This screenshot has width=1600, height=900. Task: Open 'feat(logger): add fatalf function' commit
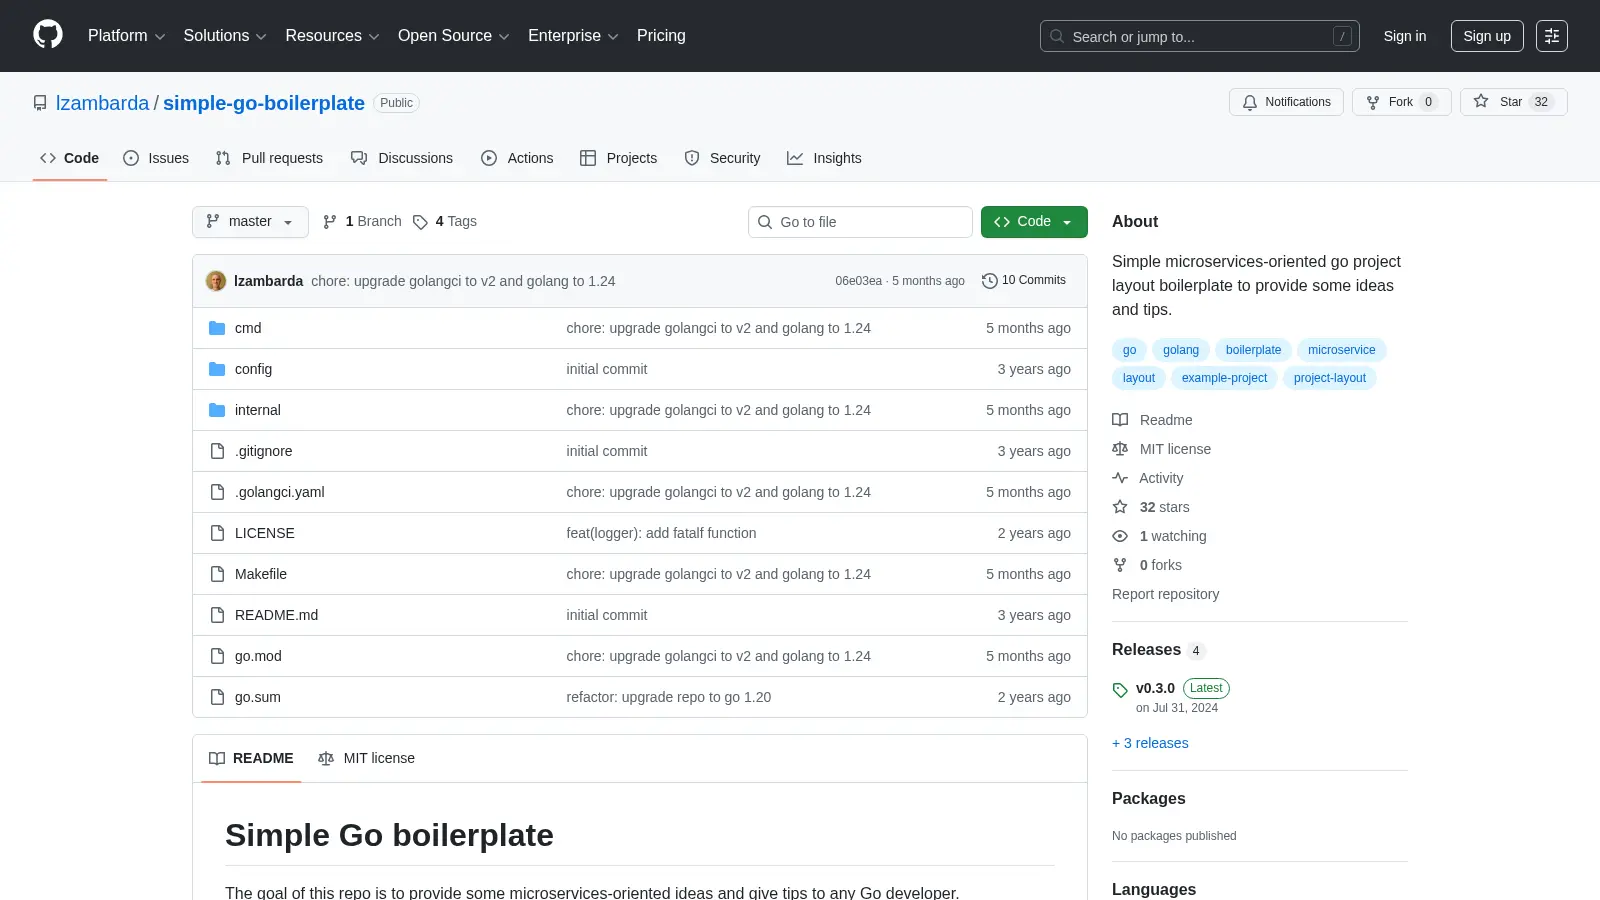click(661, 533)
